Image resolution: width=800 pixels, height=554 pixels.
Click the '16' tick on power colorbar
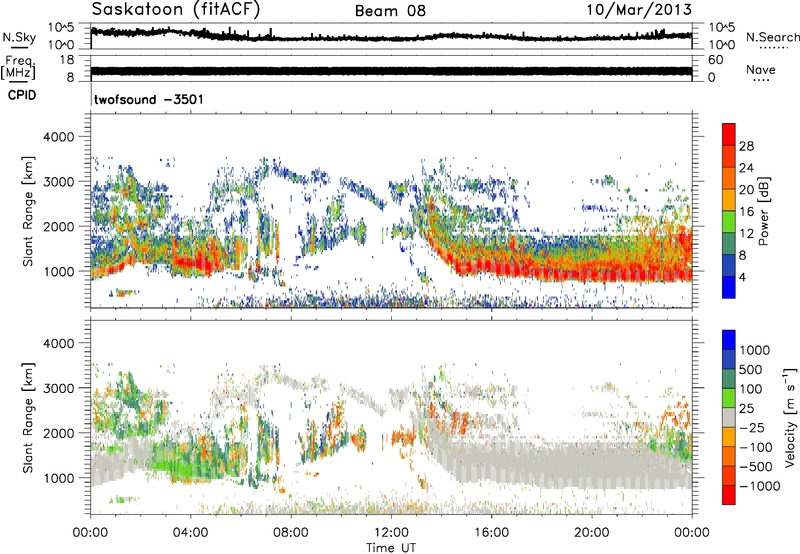click(746, 212)
